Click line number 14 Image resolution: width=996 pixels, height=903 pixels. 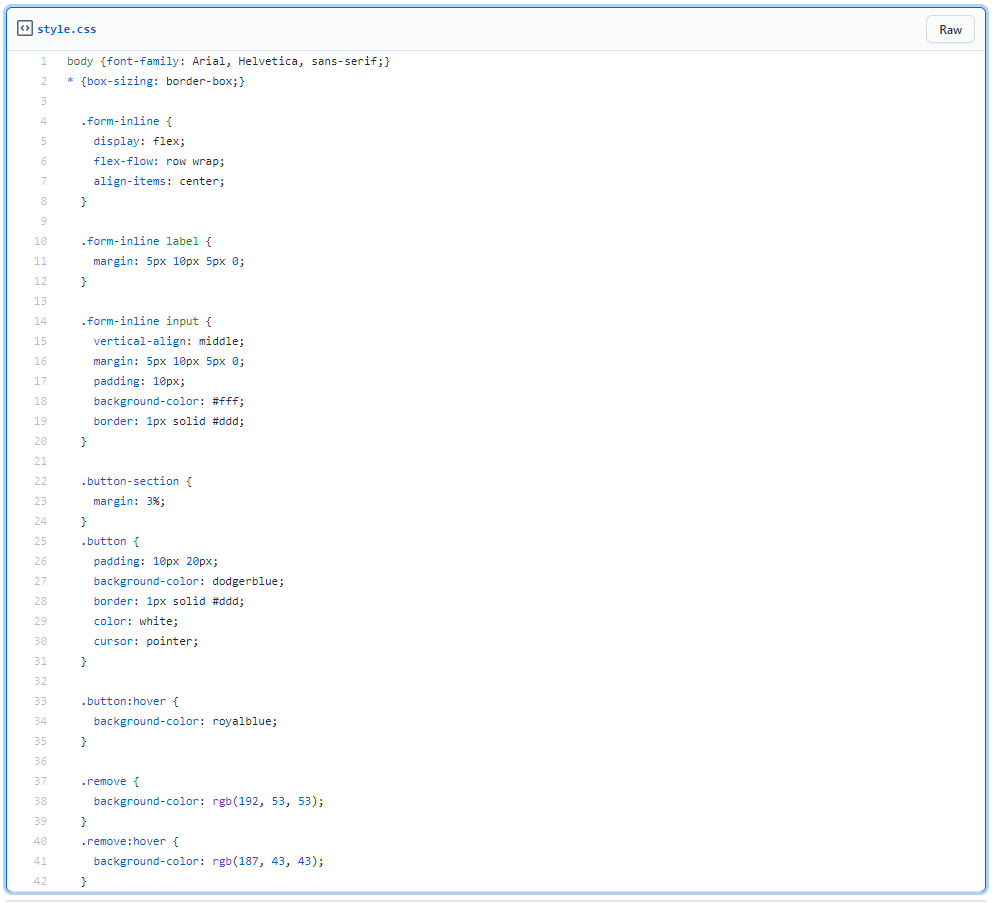click(40, 321)
